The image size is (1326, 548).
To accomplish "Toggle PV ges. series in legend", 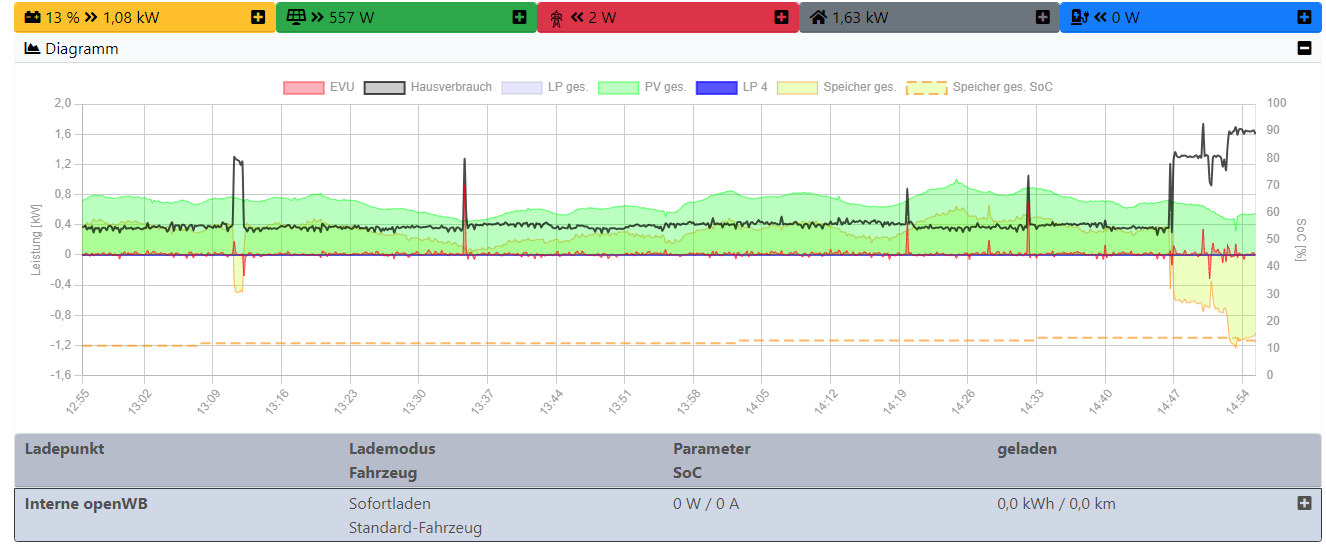I will tap(643, 87).
